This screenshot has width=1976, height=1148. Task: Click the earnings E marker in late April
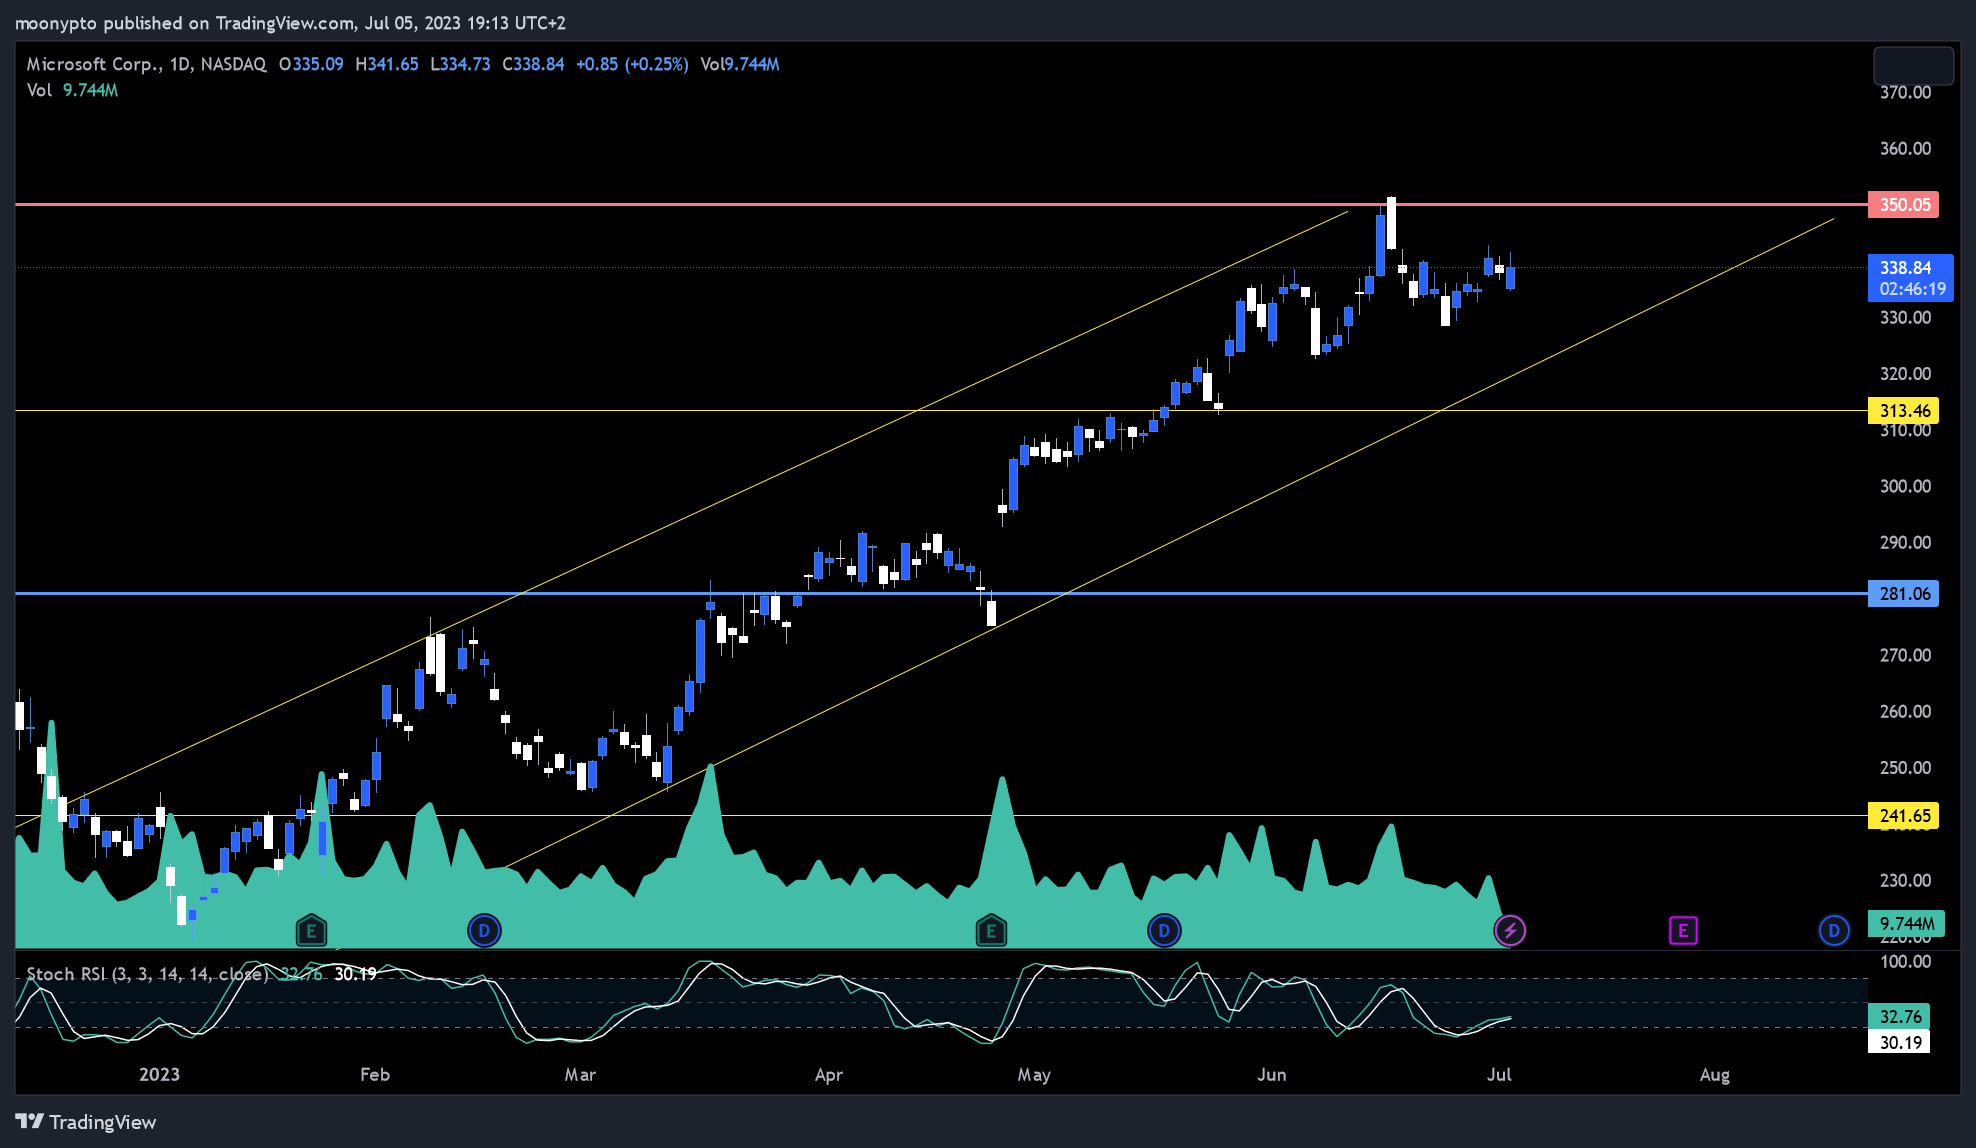pyautogui.click(x=991, y=931)
